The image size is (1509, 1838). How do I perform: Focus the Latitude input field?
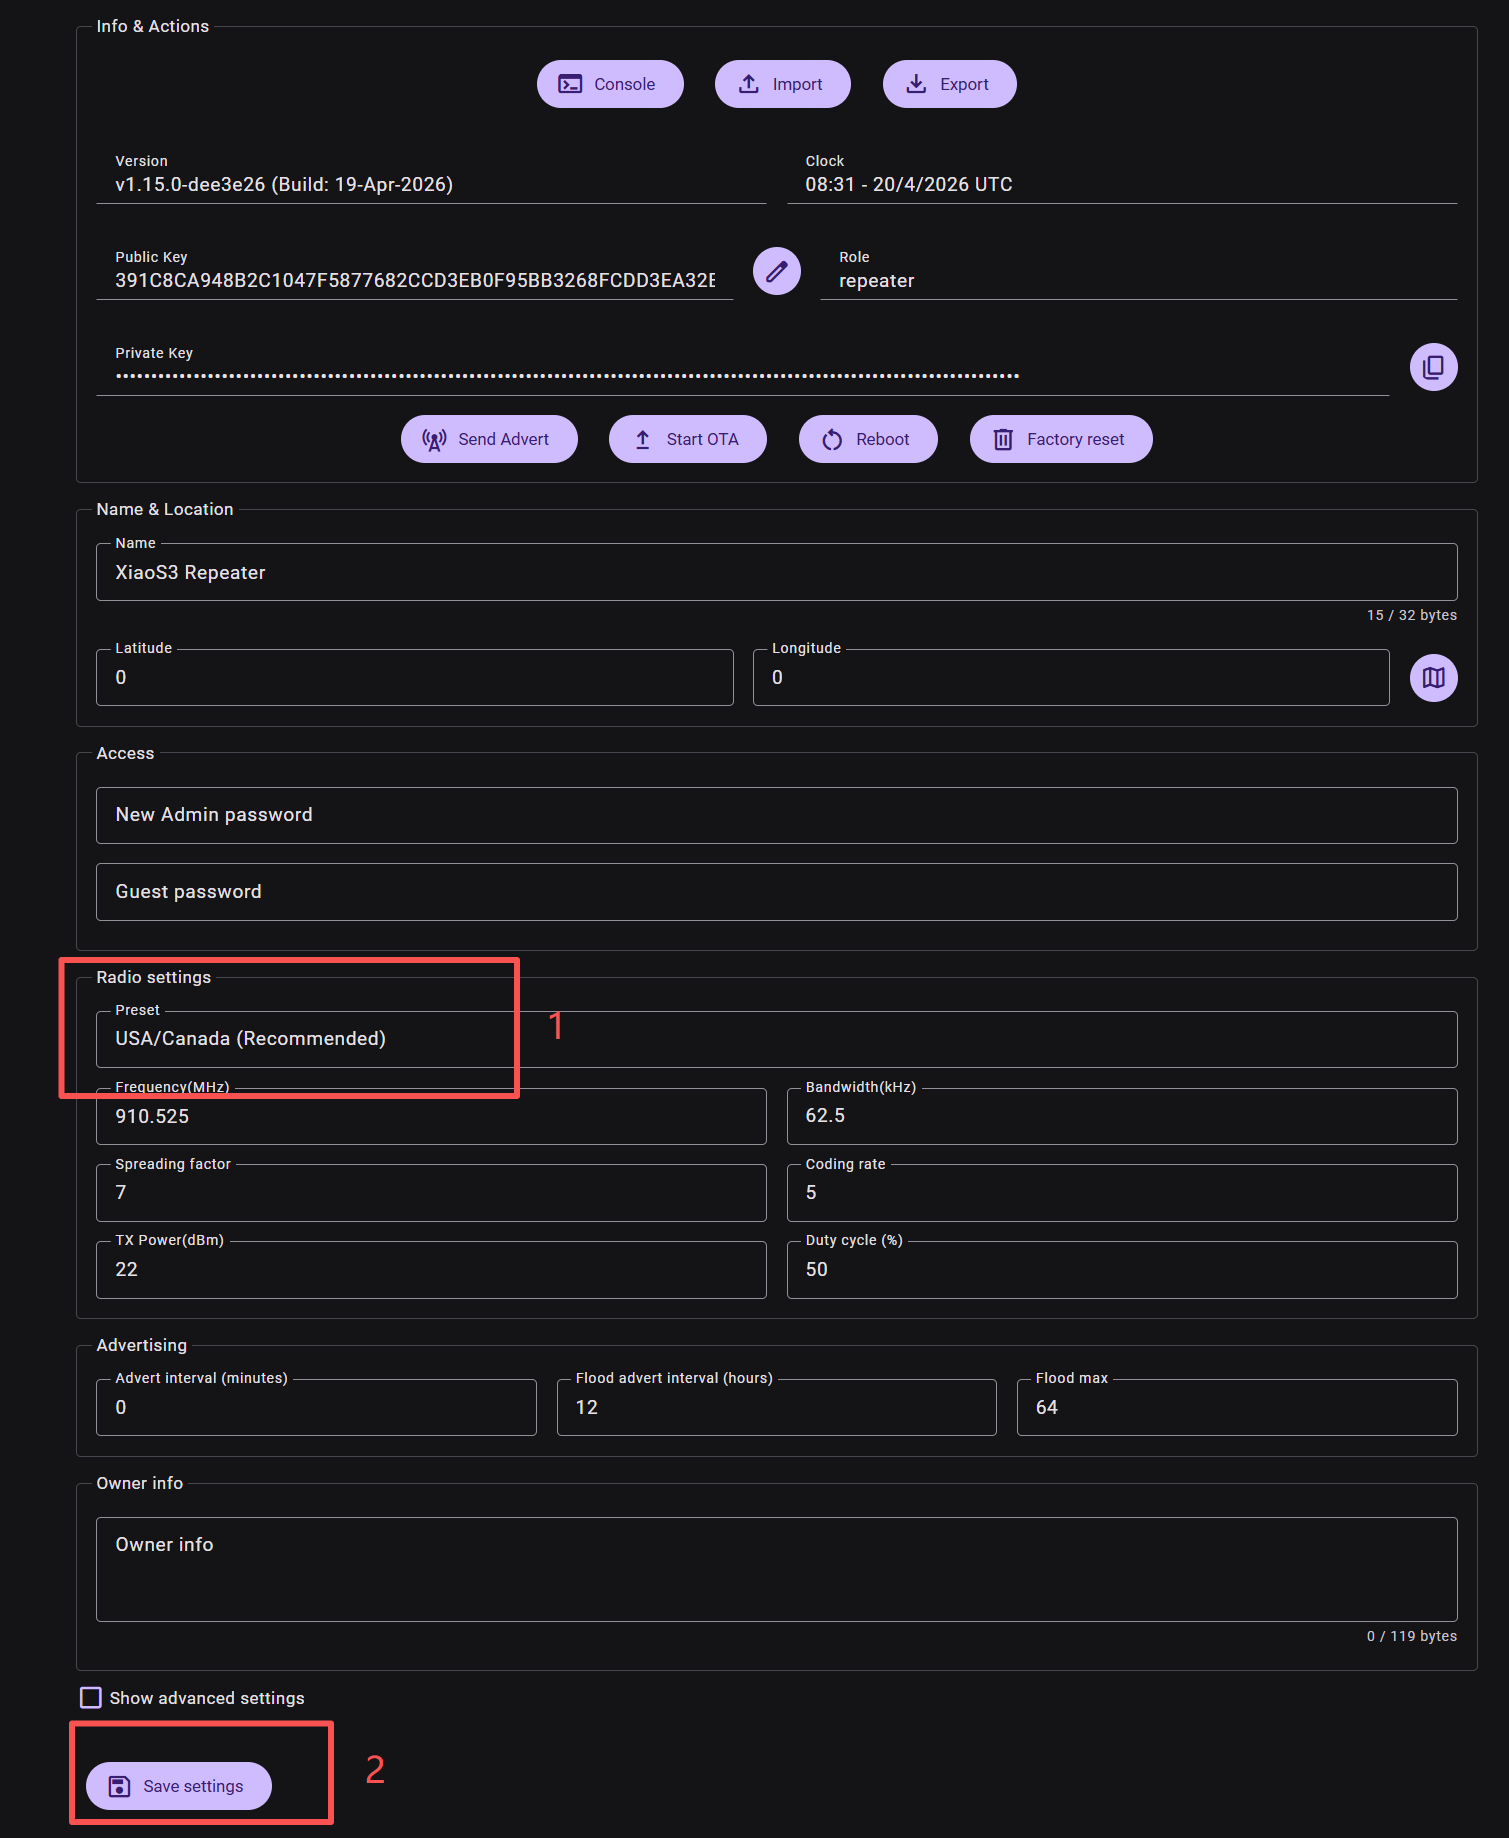coord(414,678)
